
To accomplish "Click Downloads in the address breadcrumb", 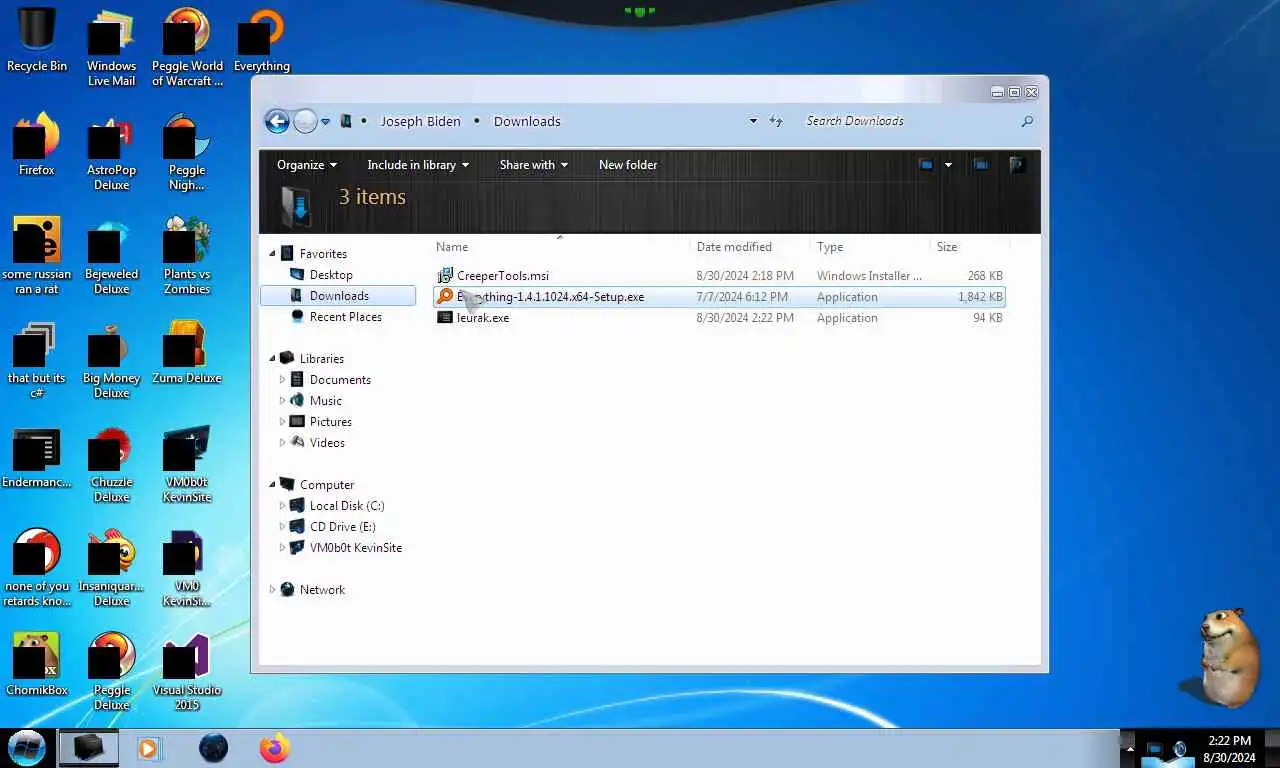I will [527, 121].
